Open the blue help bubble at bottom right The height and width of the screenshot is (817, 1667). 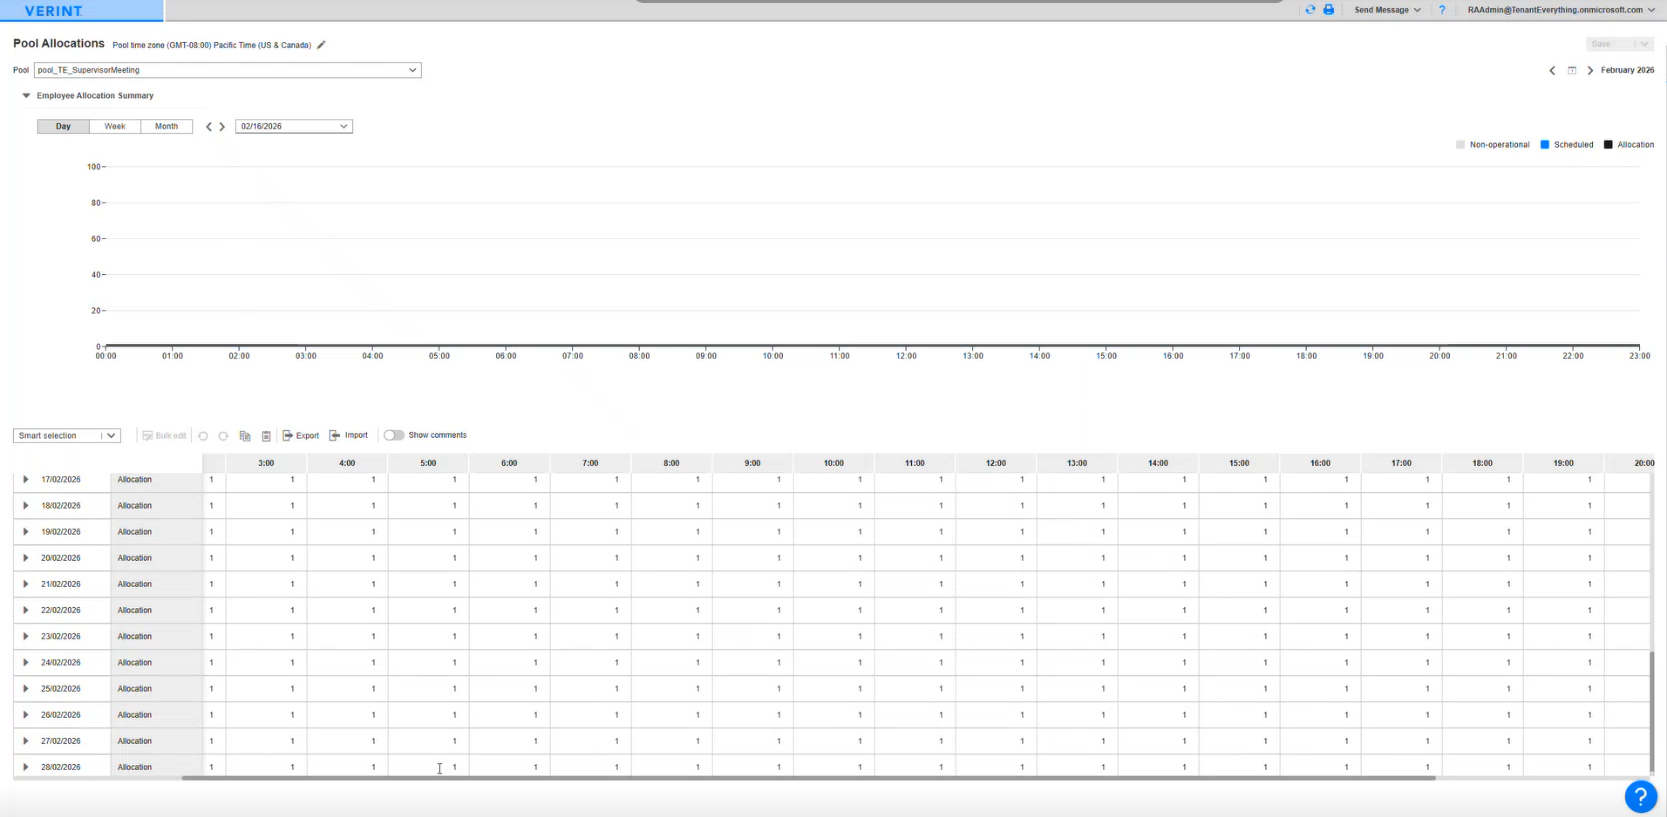[x=1641, y=797]
